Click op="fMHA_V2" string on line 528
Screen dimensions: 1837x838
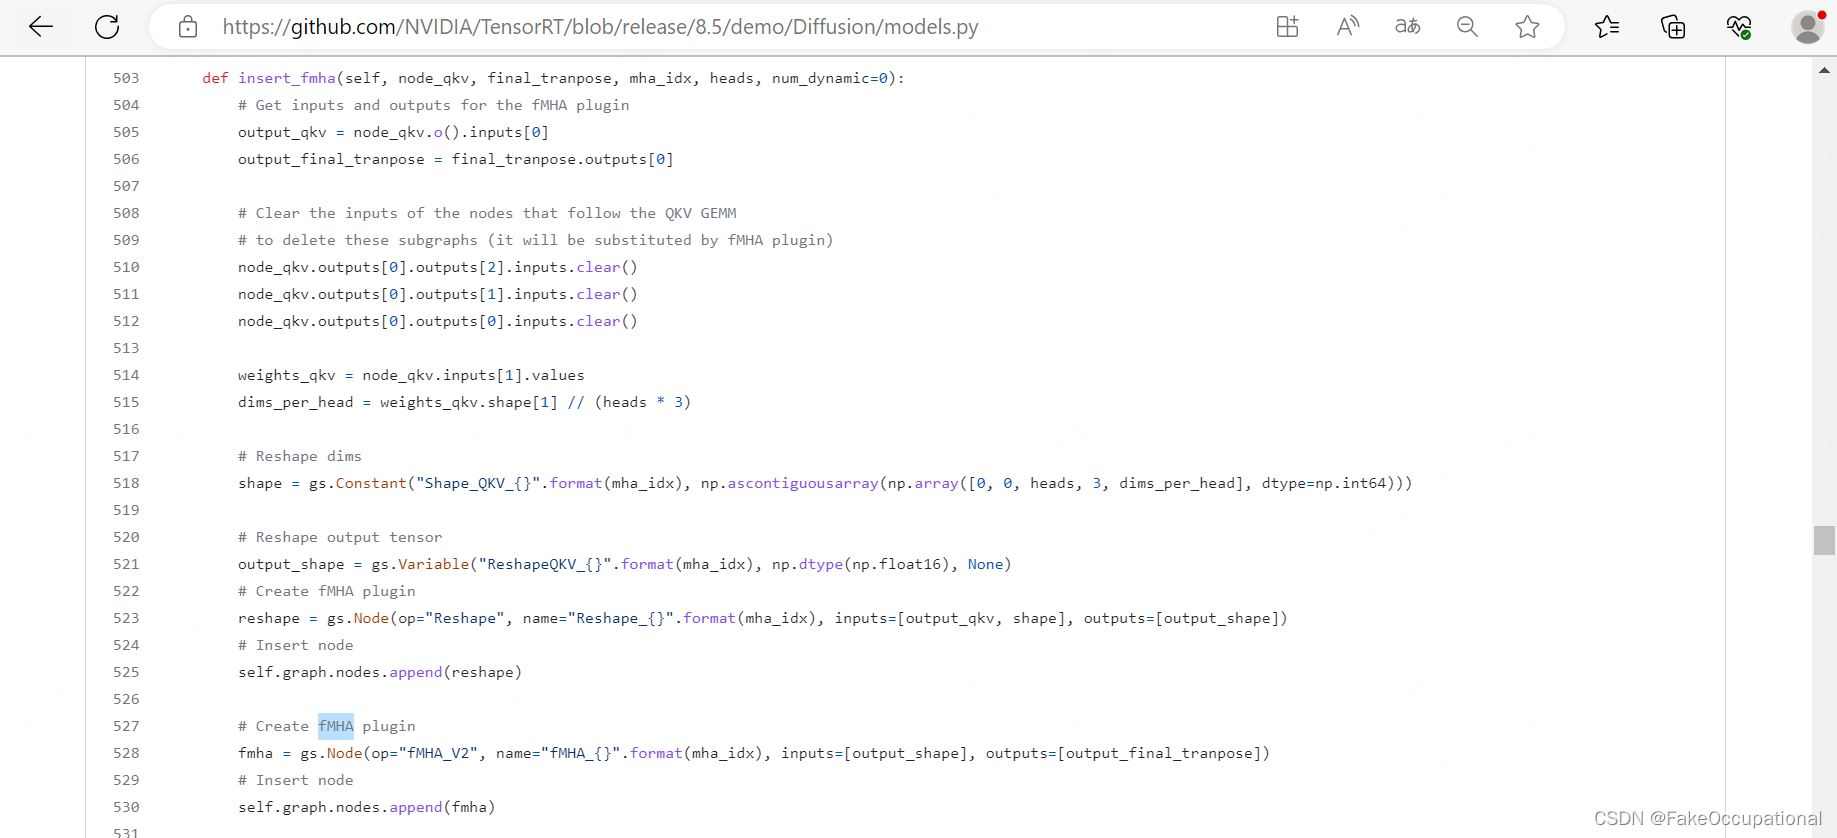425,753
